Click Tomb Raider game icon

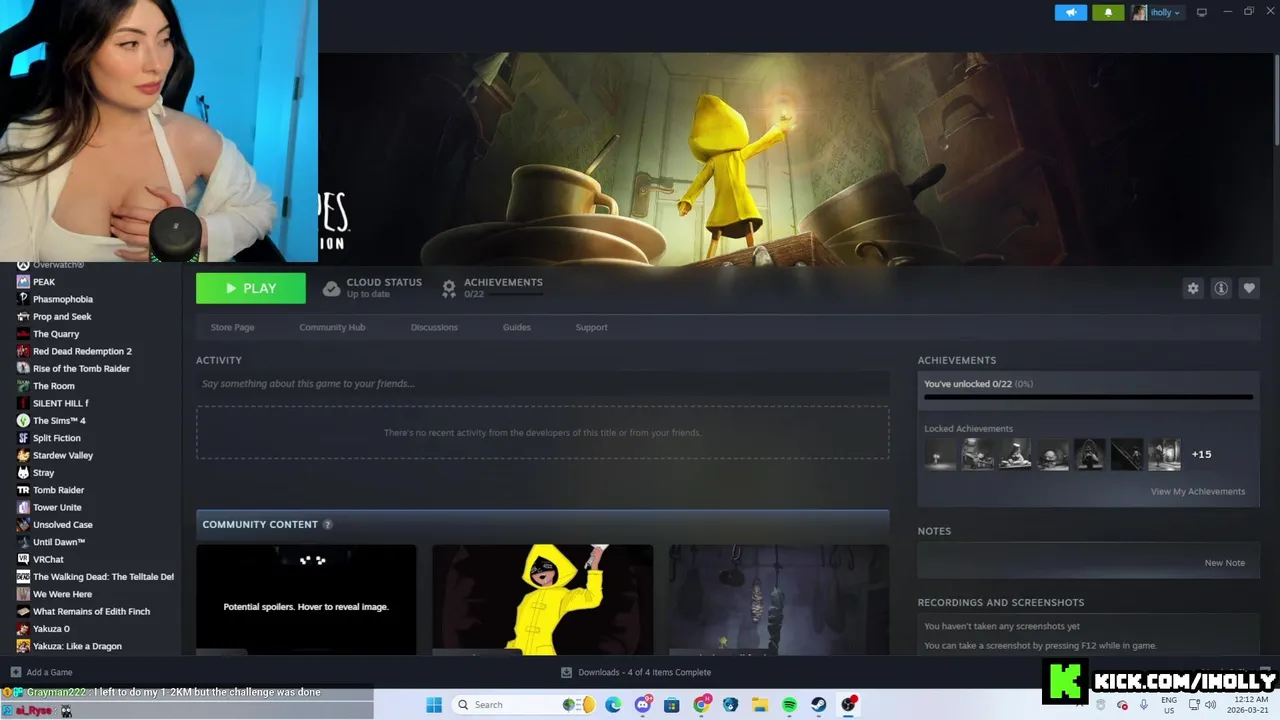pos(23,490)
